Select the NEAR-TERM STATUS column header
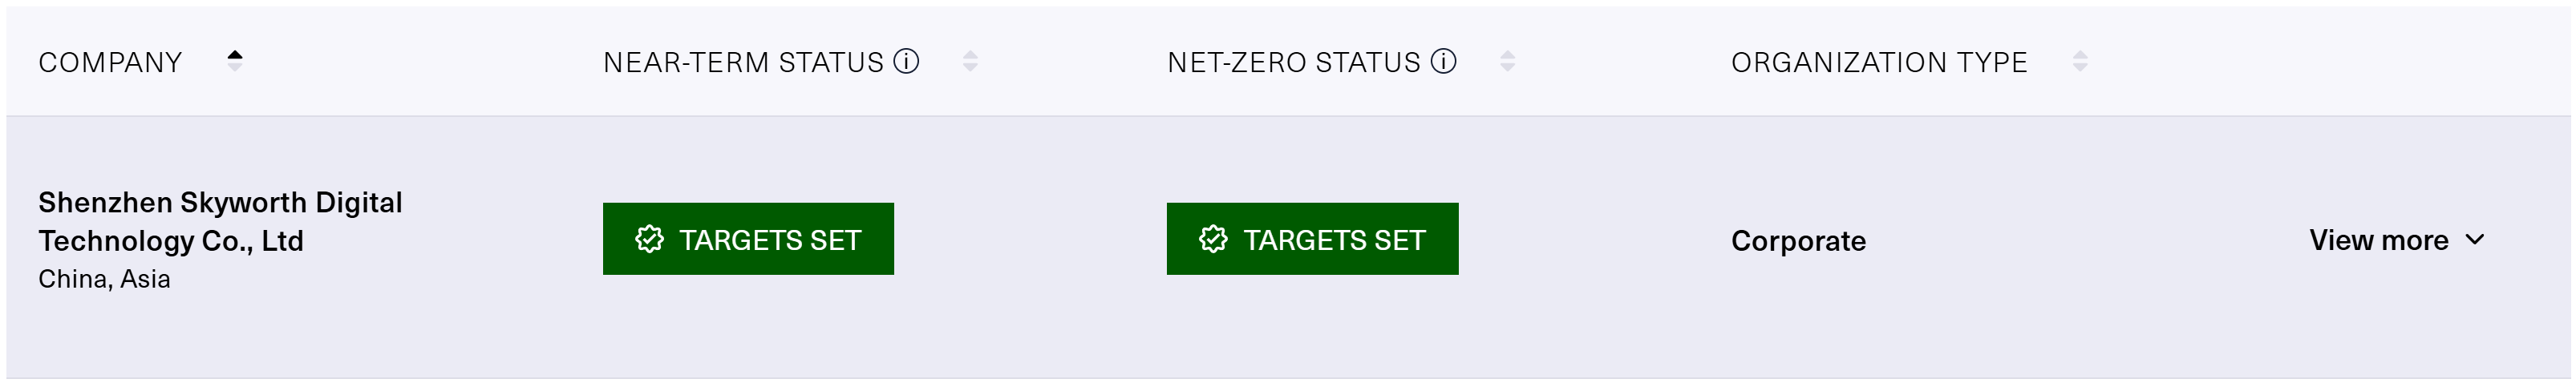The image size is (2576, 383). coord(743,62)
